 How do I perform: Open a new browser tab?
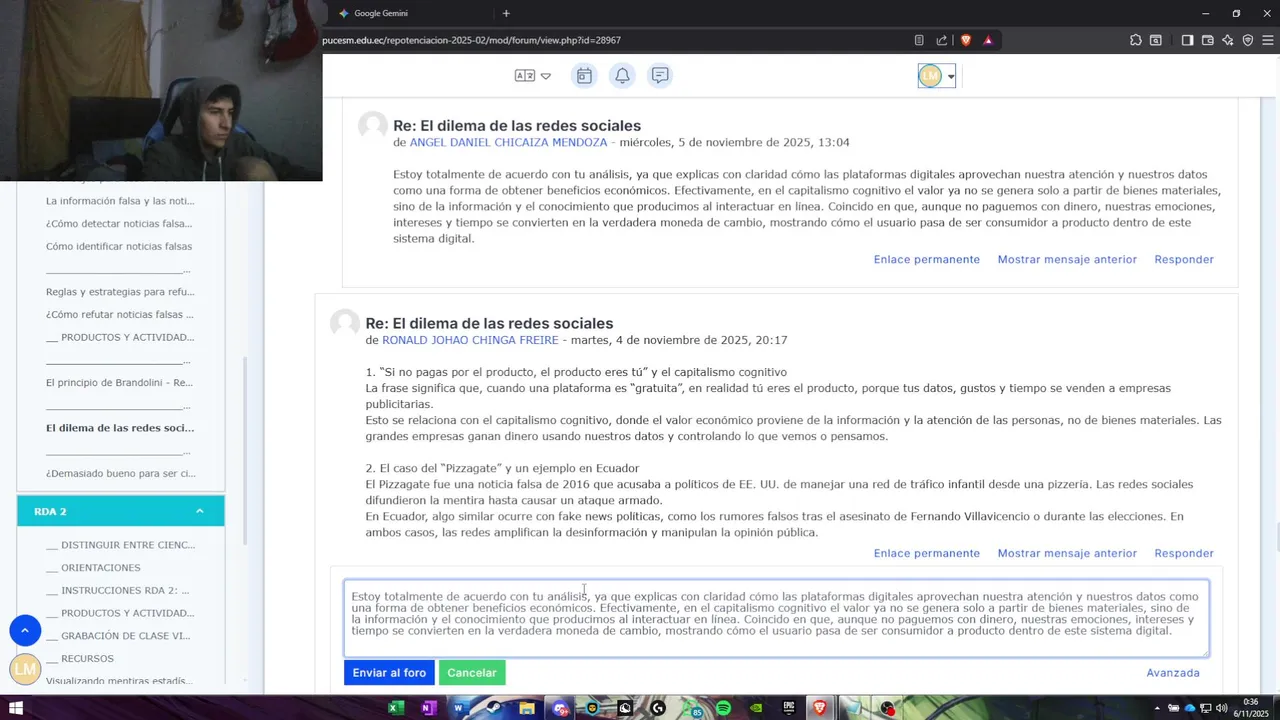coord(506,13)
